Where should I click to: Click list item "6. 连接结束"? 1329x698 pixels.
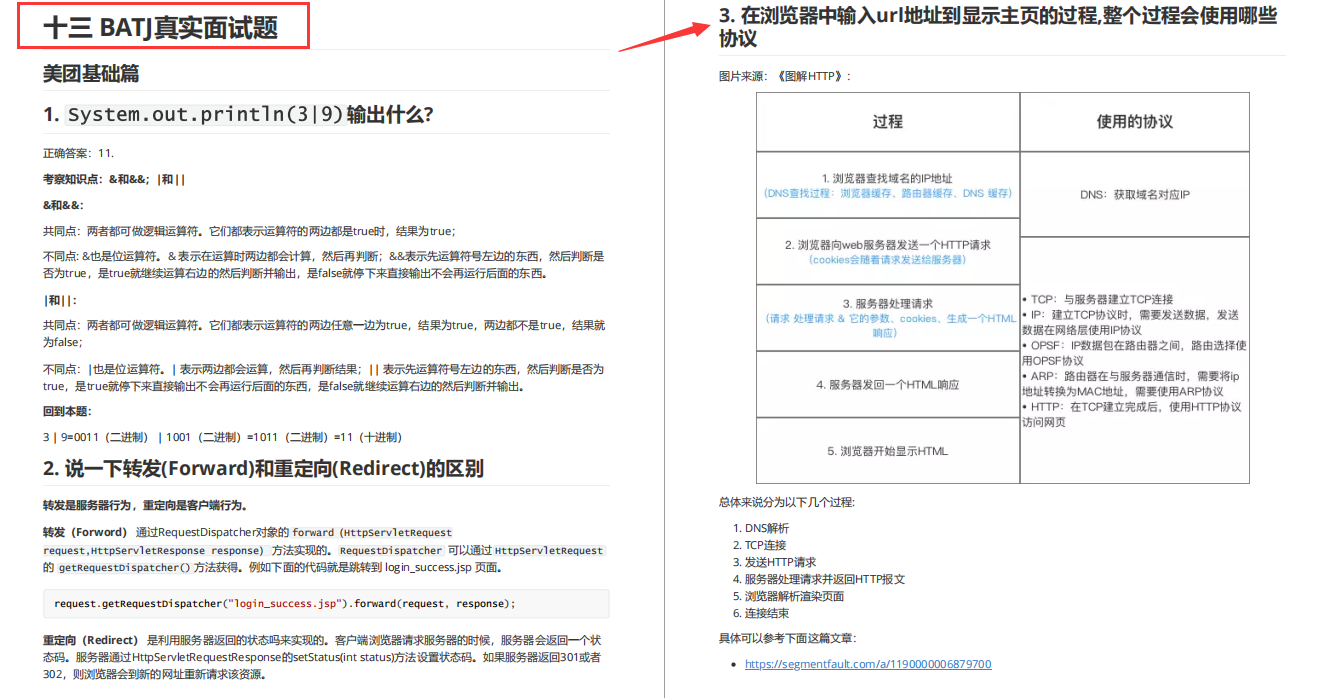point(761,613)
